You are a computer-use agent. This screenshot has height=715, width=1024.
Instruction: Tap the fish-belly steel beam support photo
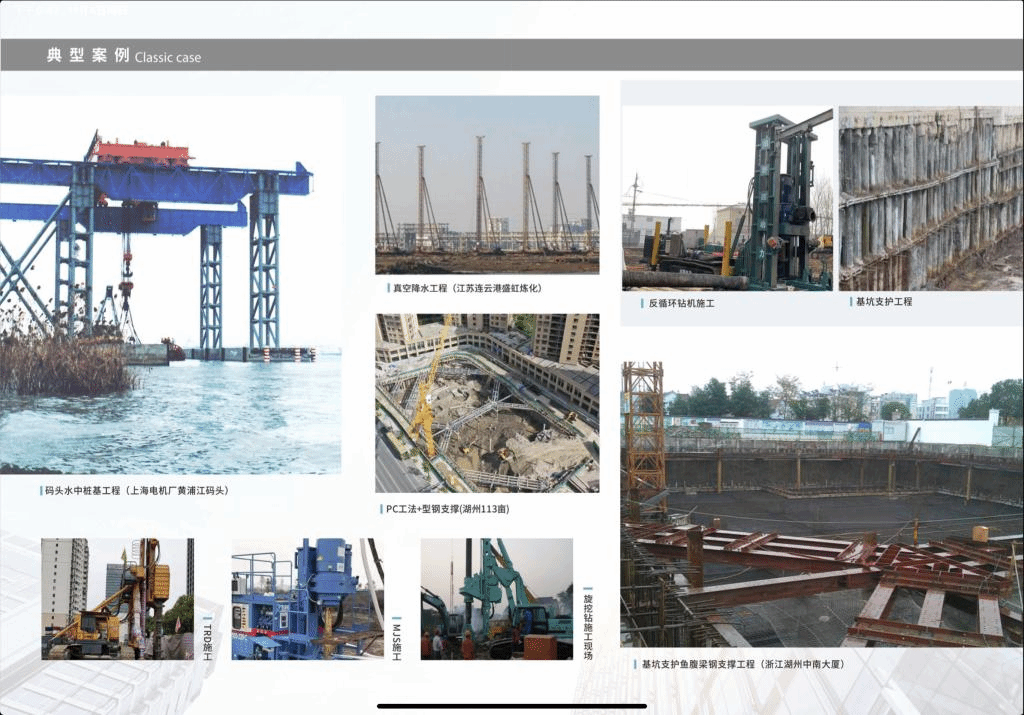pos(821,504)
